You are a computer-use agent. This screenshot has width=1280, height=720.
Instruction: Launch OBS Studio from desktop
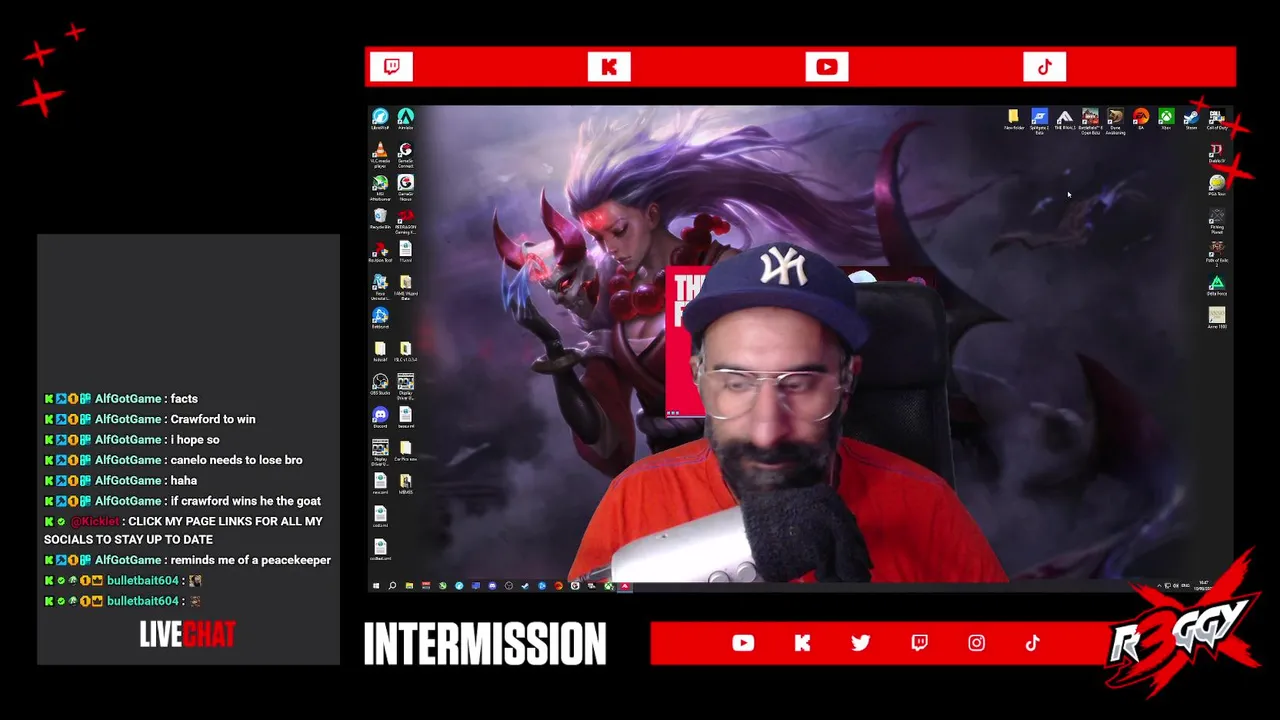pyautogui.click(x=380, y=385)
